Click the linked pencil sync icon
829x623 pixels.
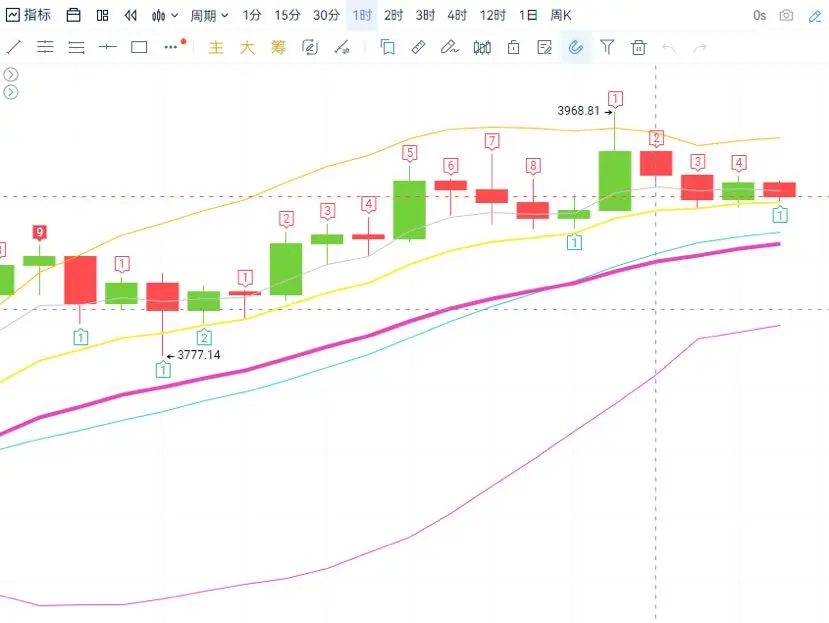[310, 48]
